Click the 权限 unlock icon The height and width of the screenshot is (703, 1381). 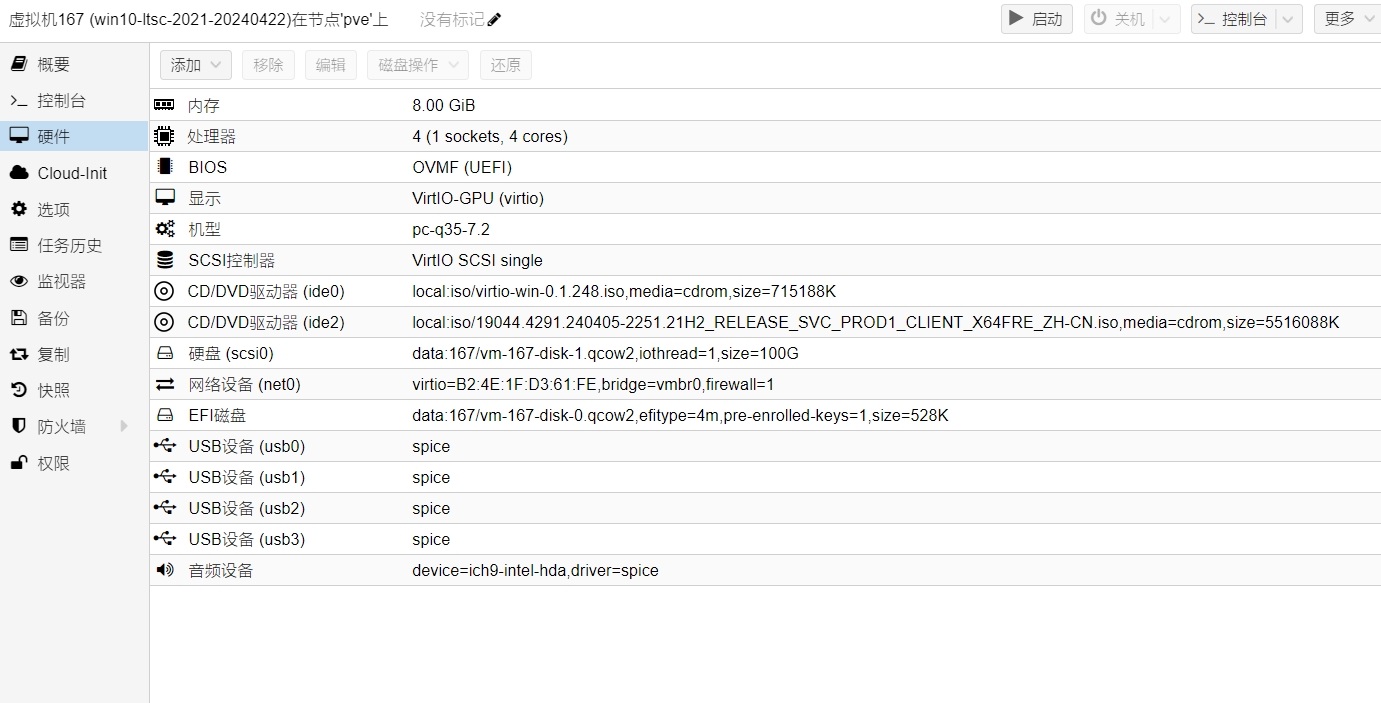click(x=18, y=463)
